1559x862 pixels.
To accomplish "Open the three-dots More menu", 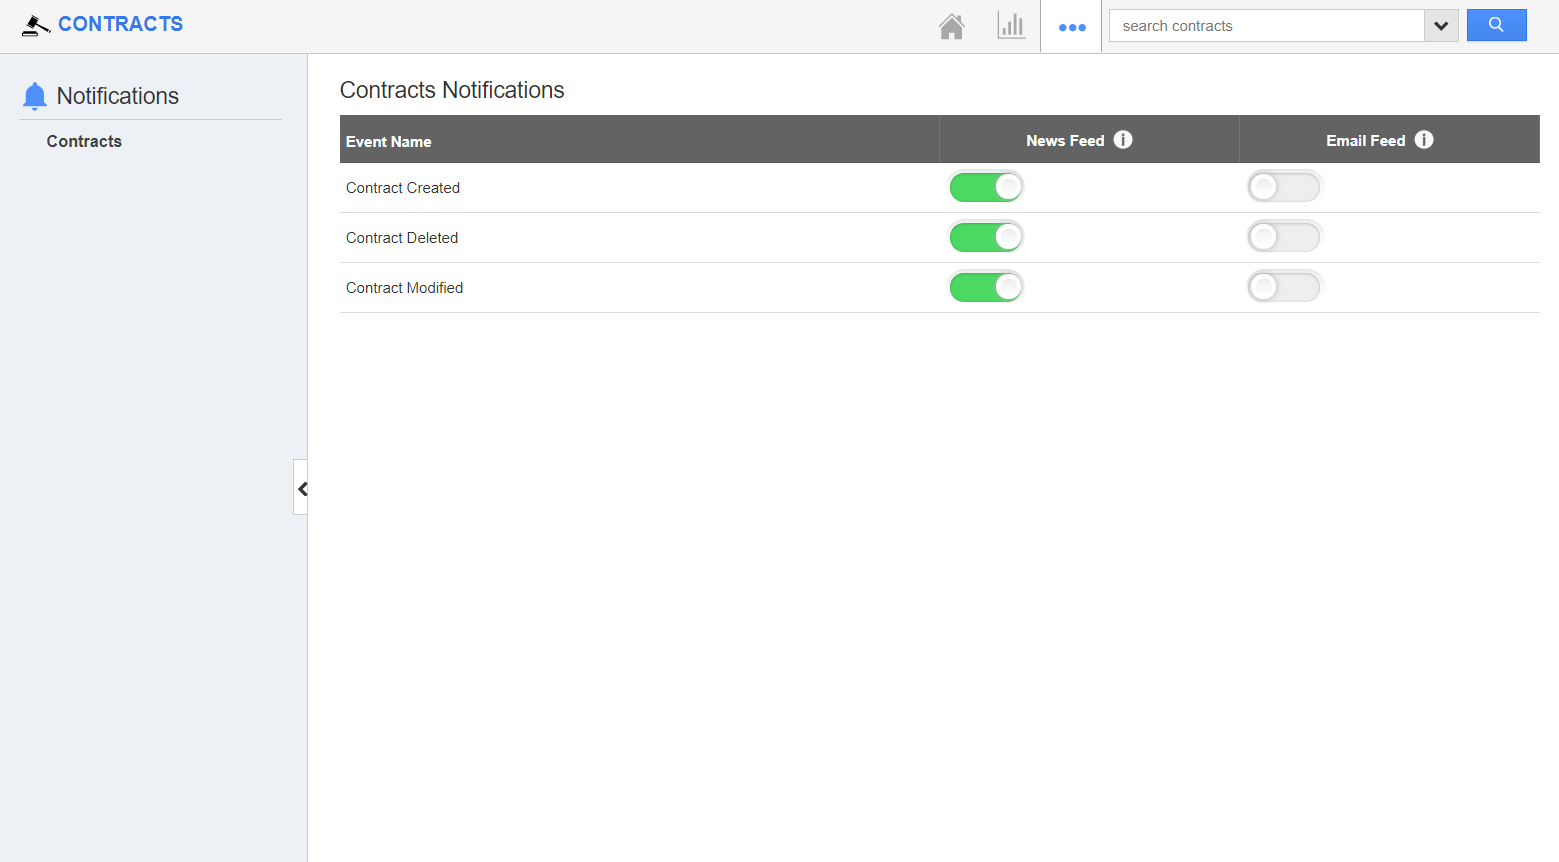I will coord(1071,27).
